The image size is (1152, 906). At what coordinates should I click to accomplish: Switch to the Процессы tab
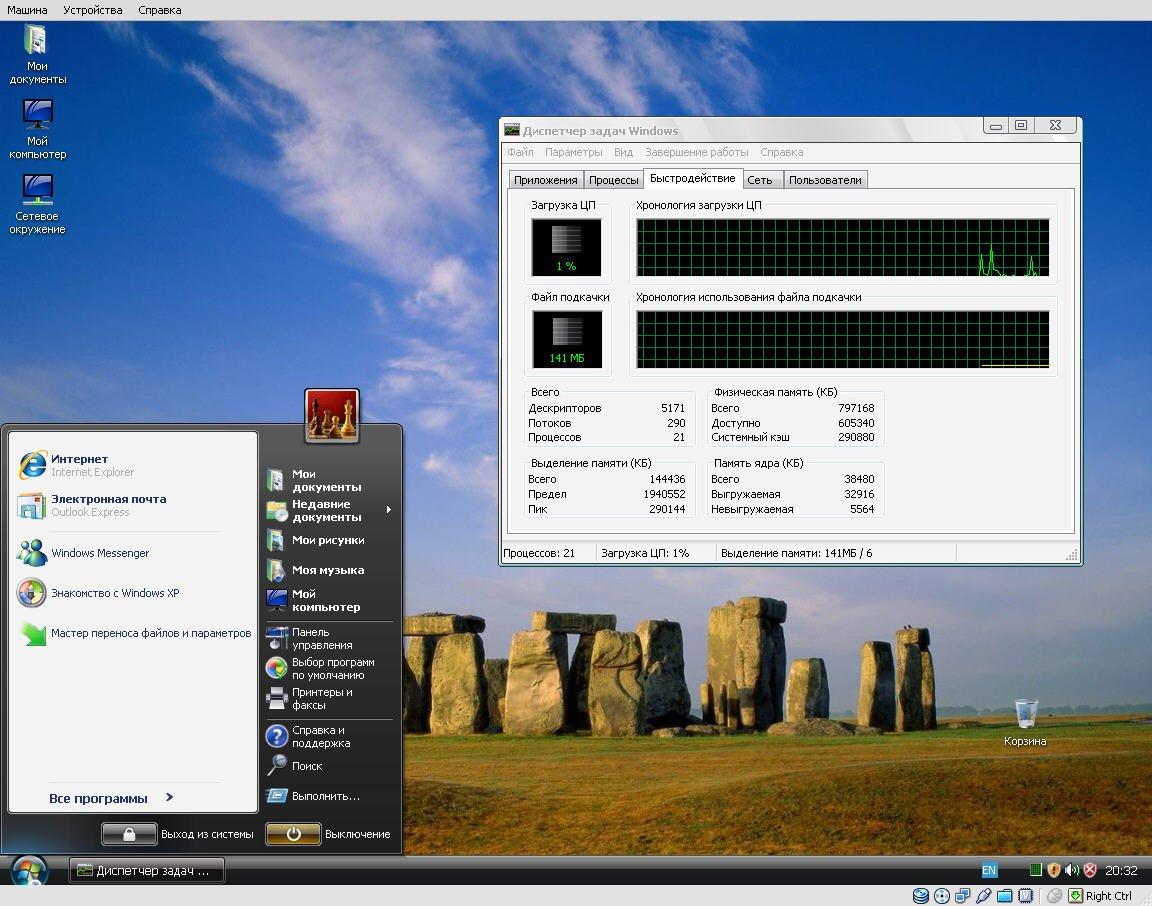coord(613,180)
